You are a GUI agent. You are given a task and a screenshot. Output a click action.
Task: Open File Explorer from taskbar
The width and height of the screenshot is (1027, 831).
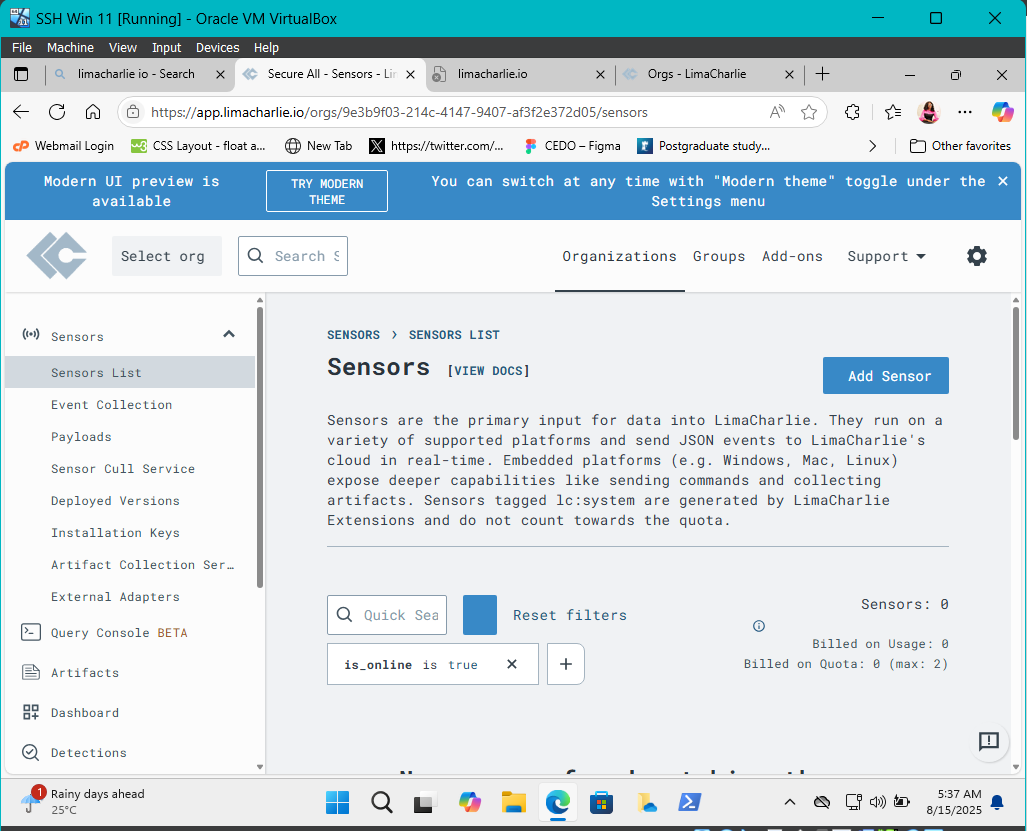pos(514,802)
